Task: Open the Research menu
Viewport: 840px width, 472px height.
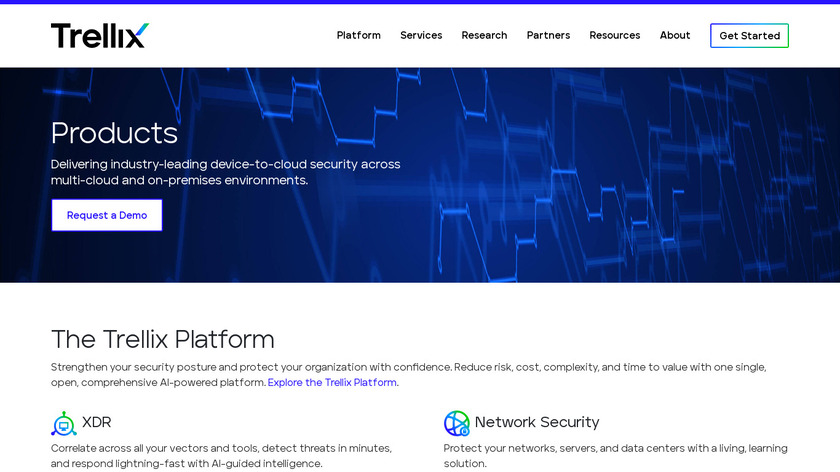Action: click(484, 35)
